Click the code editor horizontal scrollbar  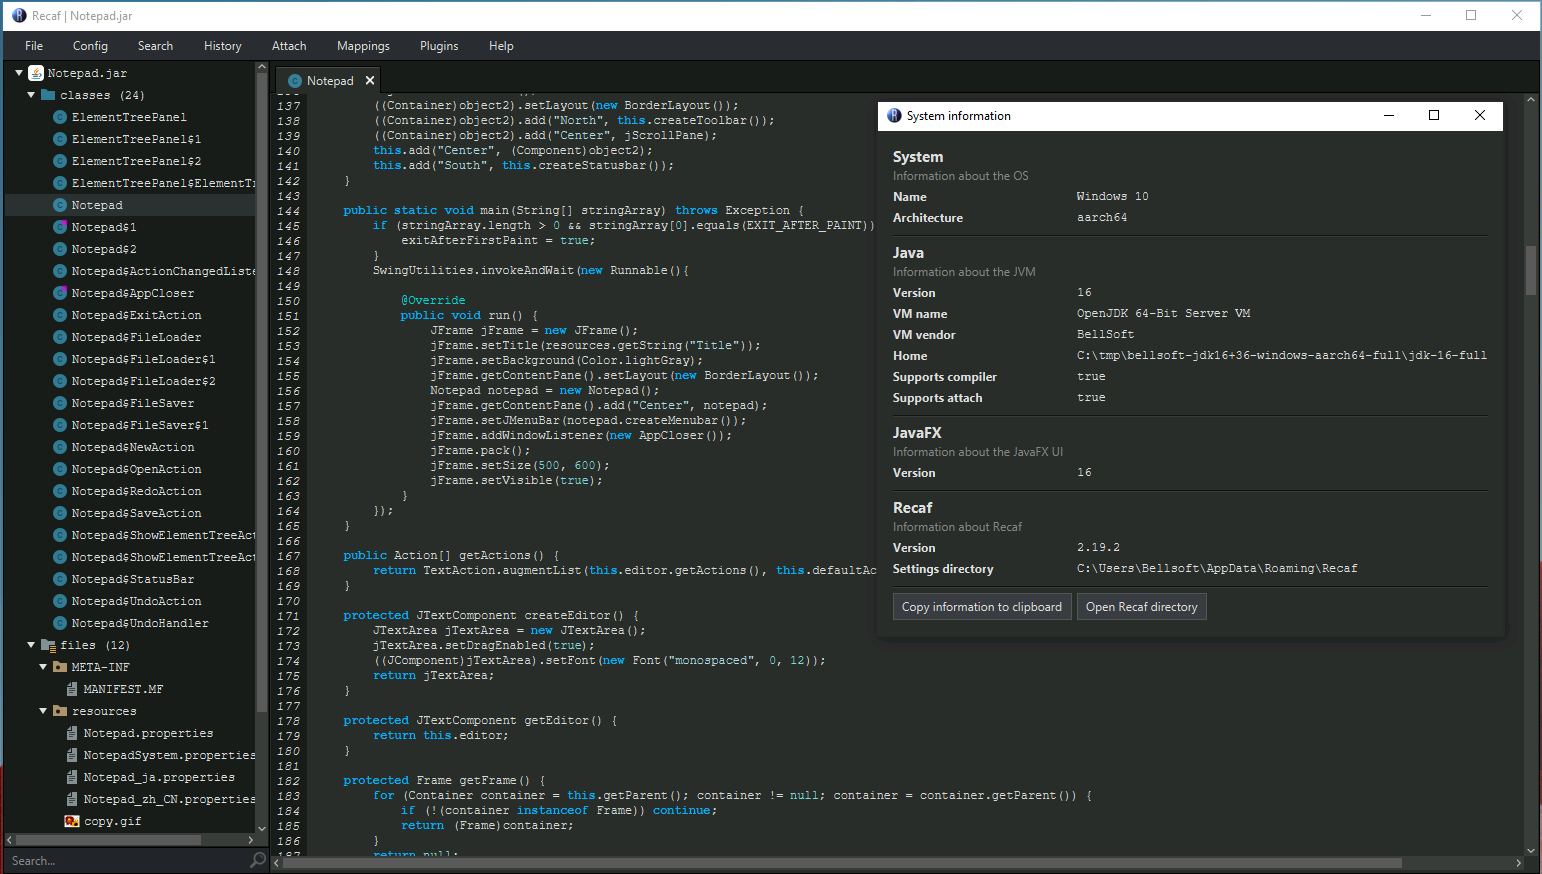pyautogui.click(x=840, y=862)
